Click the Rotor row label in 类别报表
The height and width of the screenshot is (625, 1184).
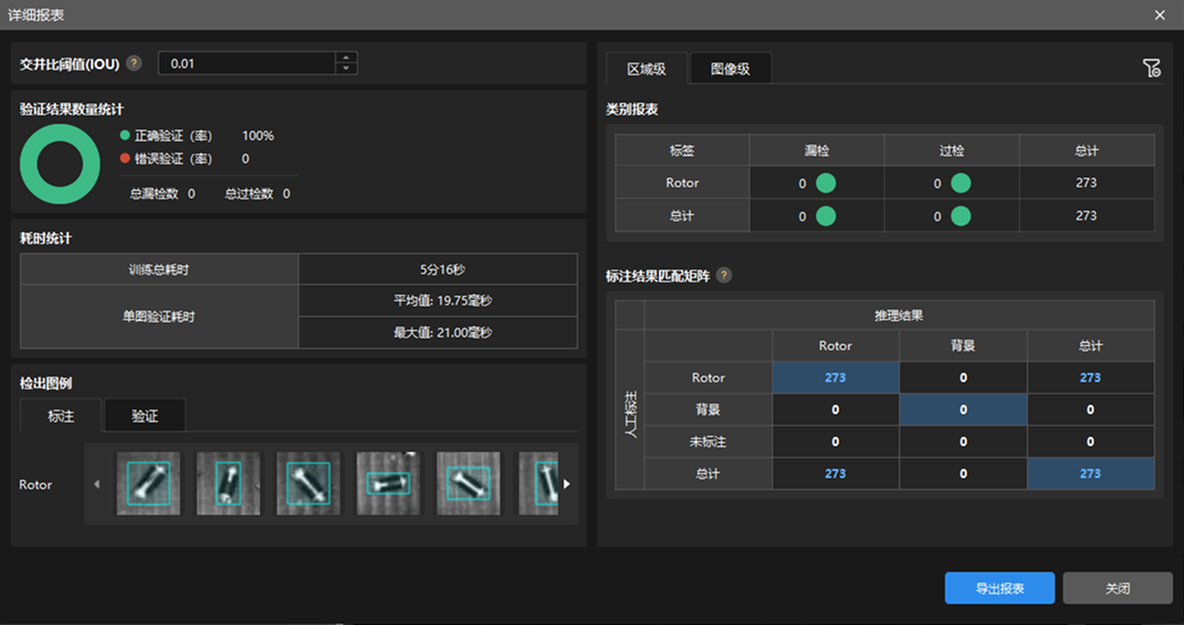[x=682, y=183]
